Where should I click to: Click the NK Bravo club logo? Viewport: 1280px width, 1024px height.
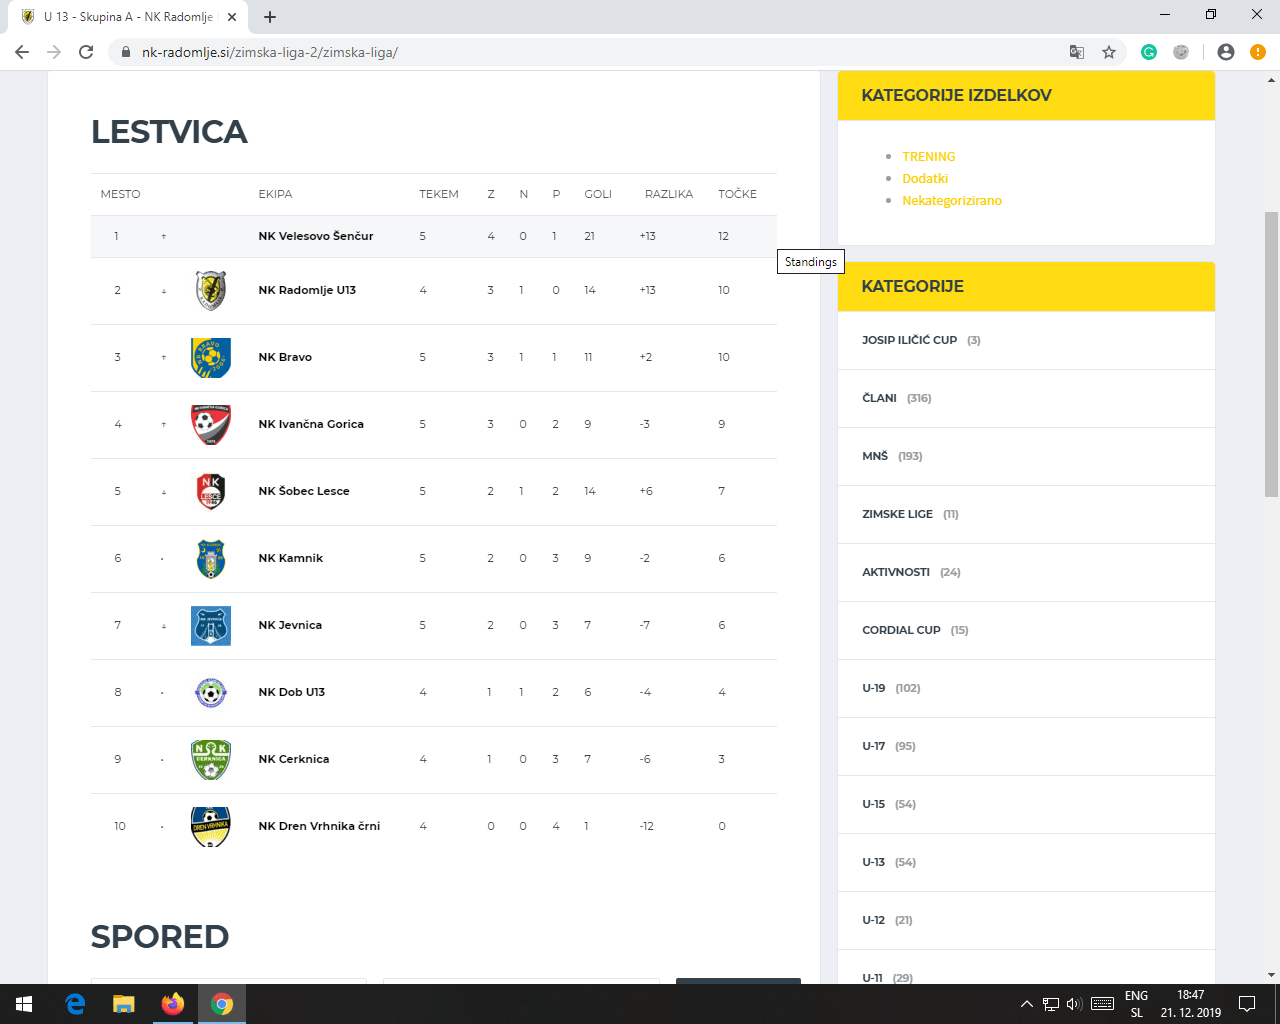pos(211,357)
